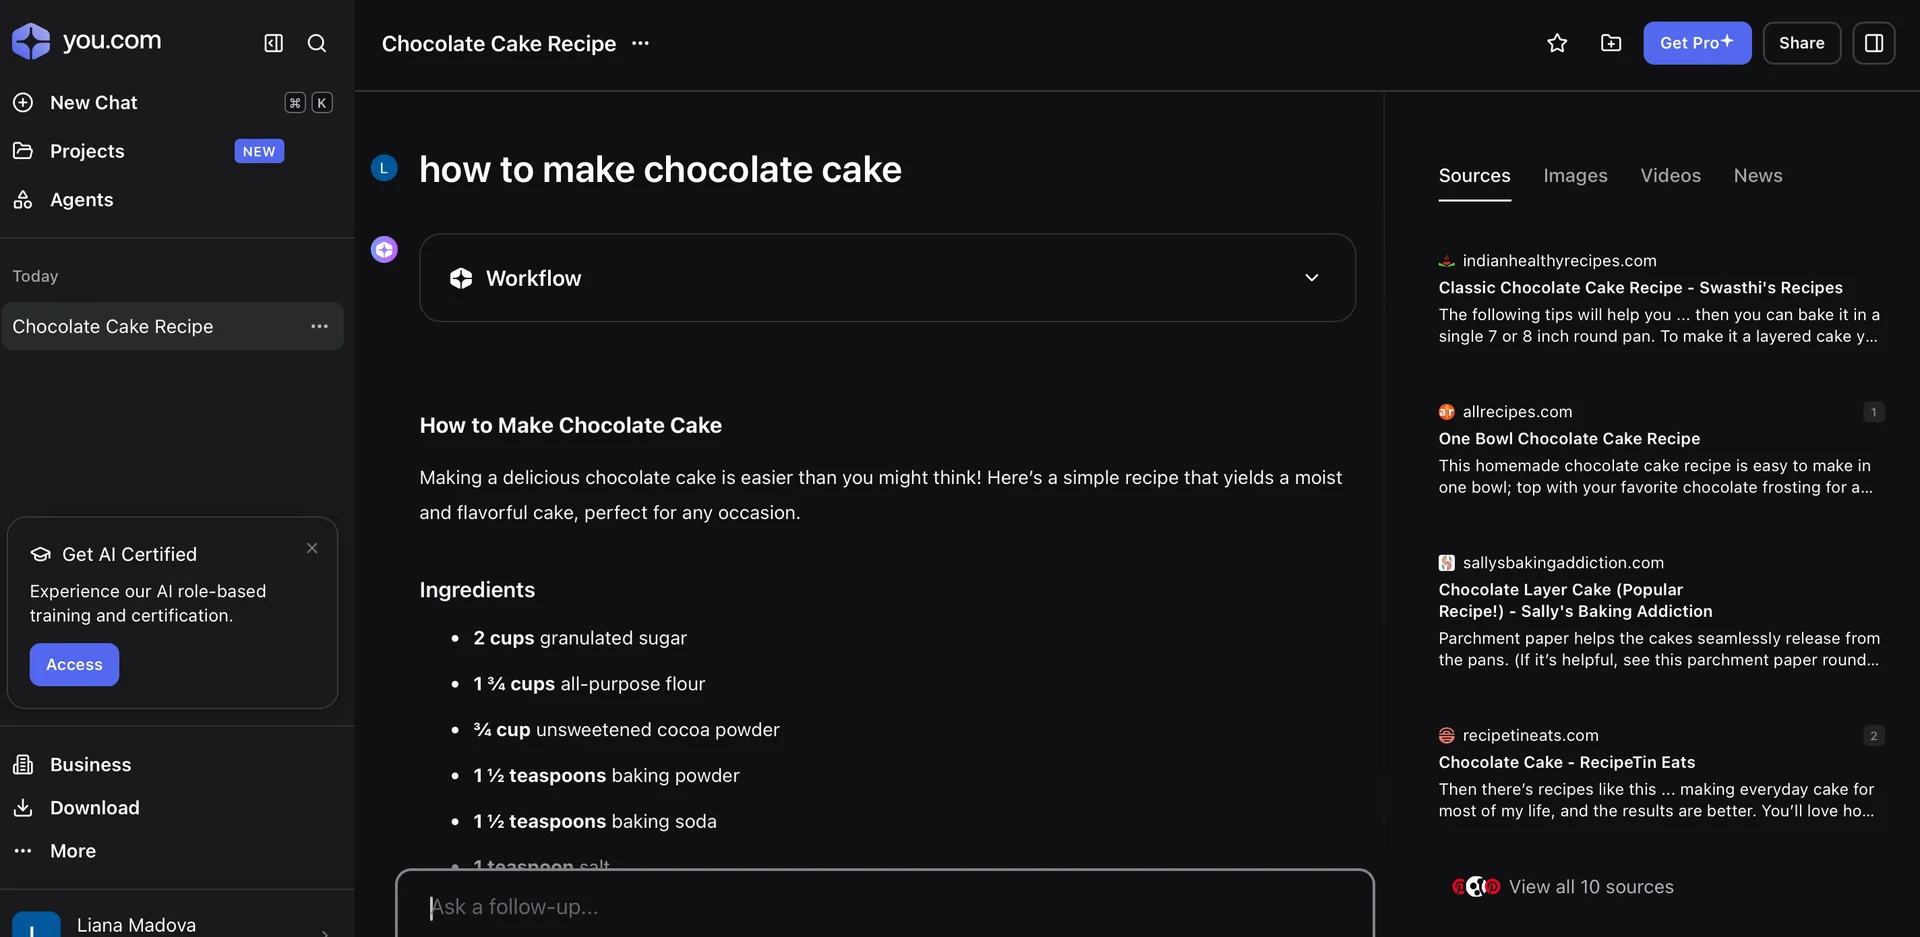Switch to the Images tab
This screenshot has height=937, width=1920.
(1575, 175)
